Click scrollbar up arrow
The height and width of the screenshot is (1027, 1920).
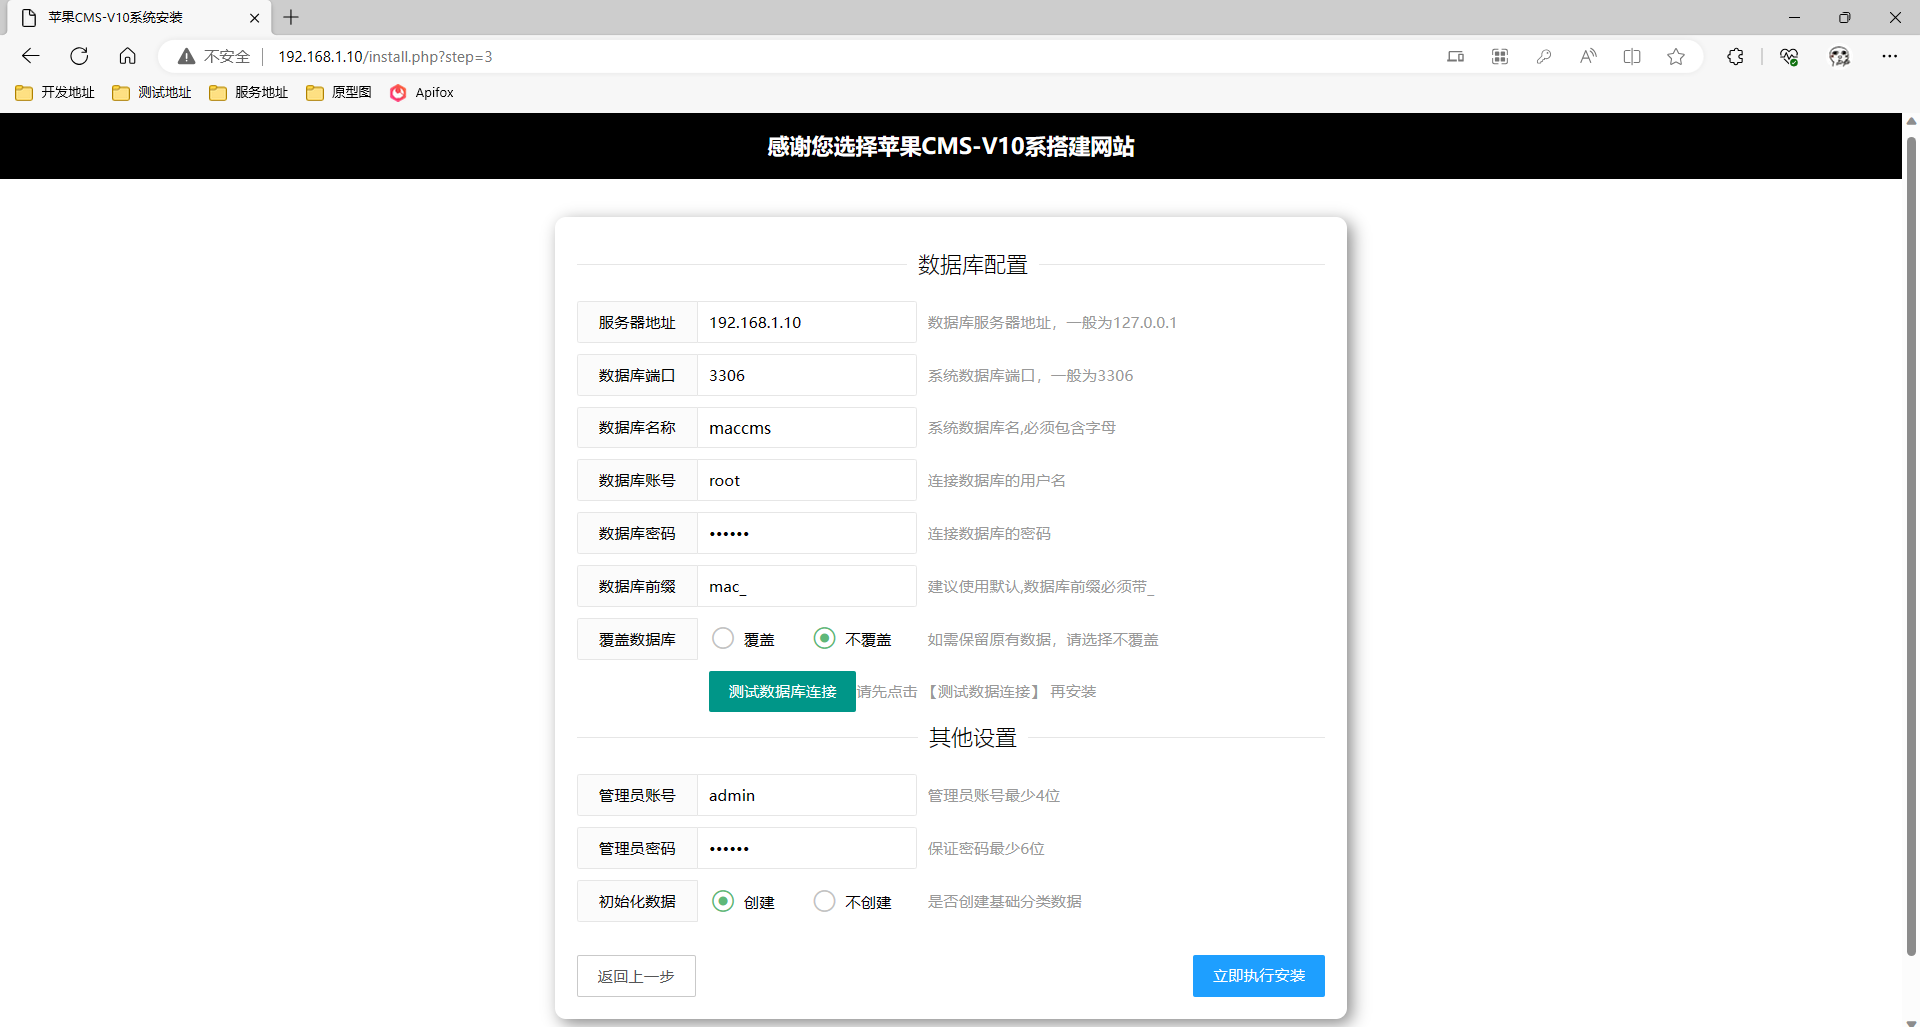tap(1911, 121)
